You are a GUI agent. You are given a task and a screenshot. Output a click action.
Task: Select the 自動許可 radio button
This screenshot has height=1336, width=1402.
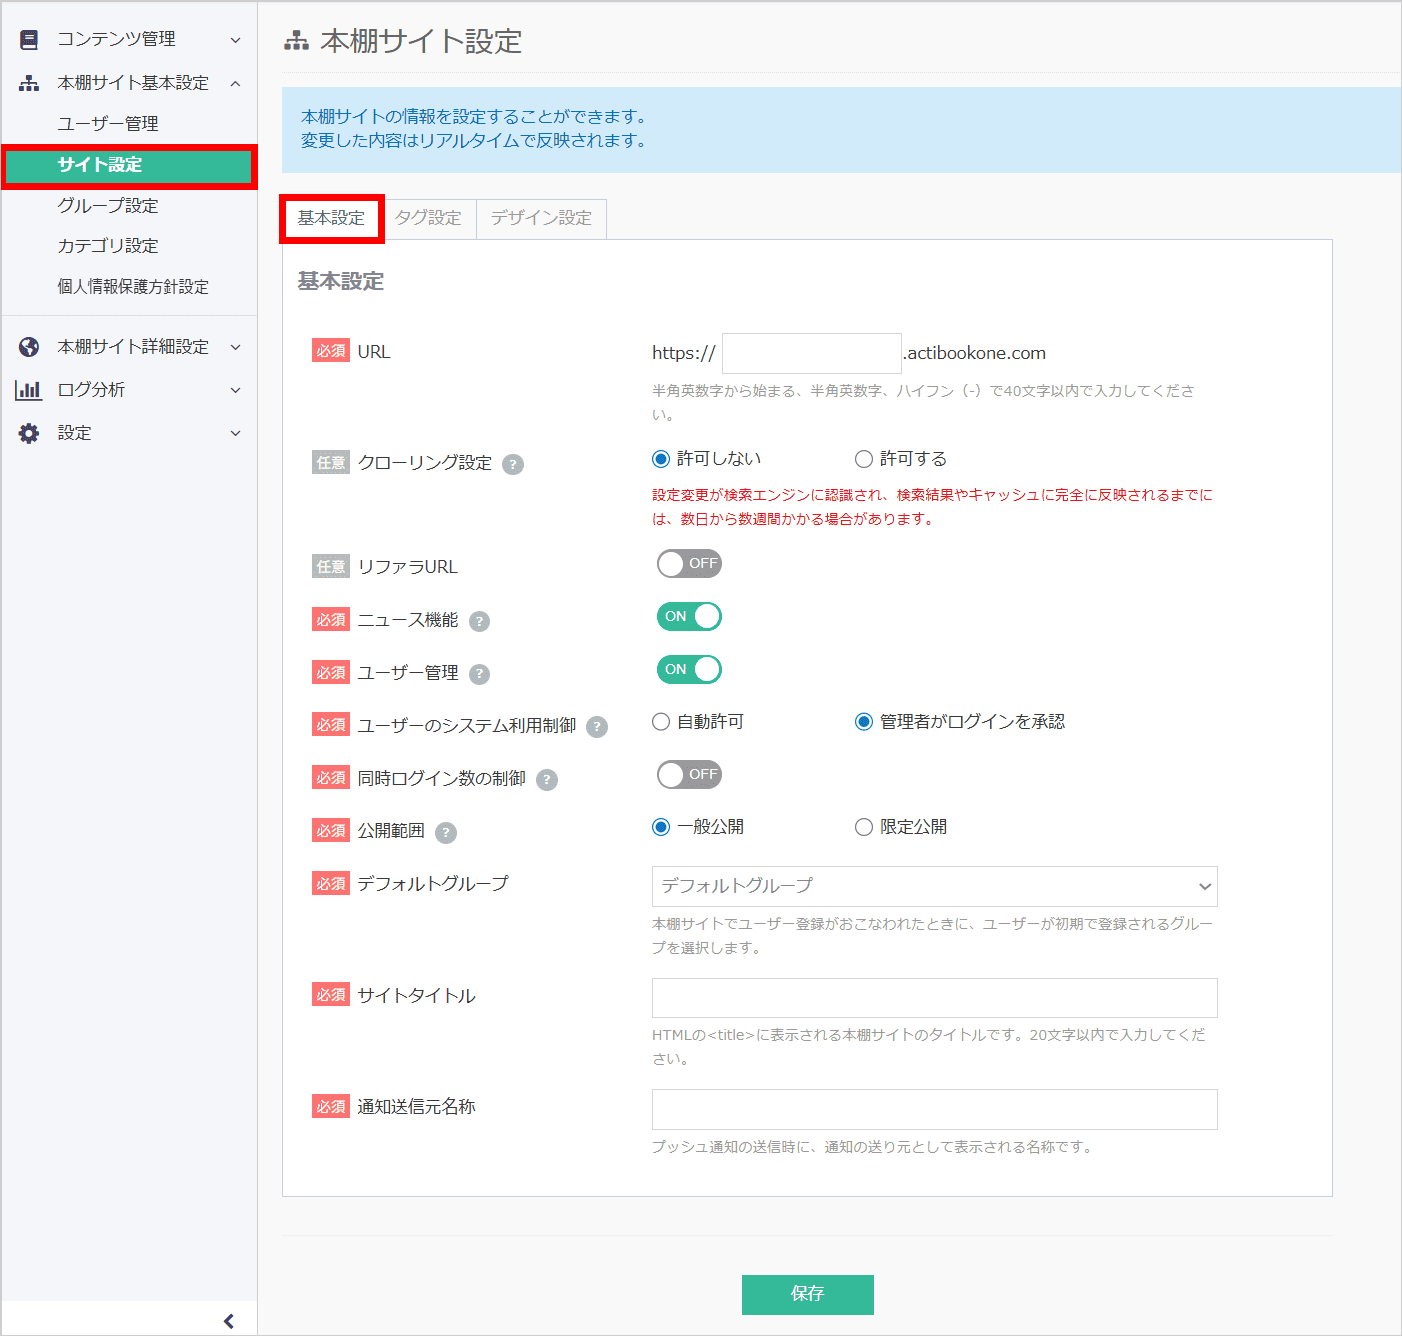point(660,721)
